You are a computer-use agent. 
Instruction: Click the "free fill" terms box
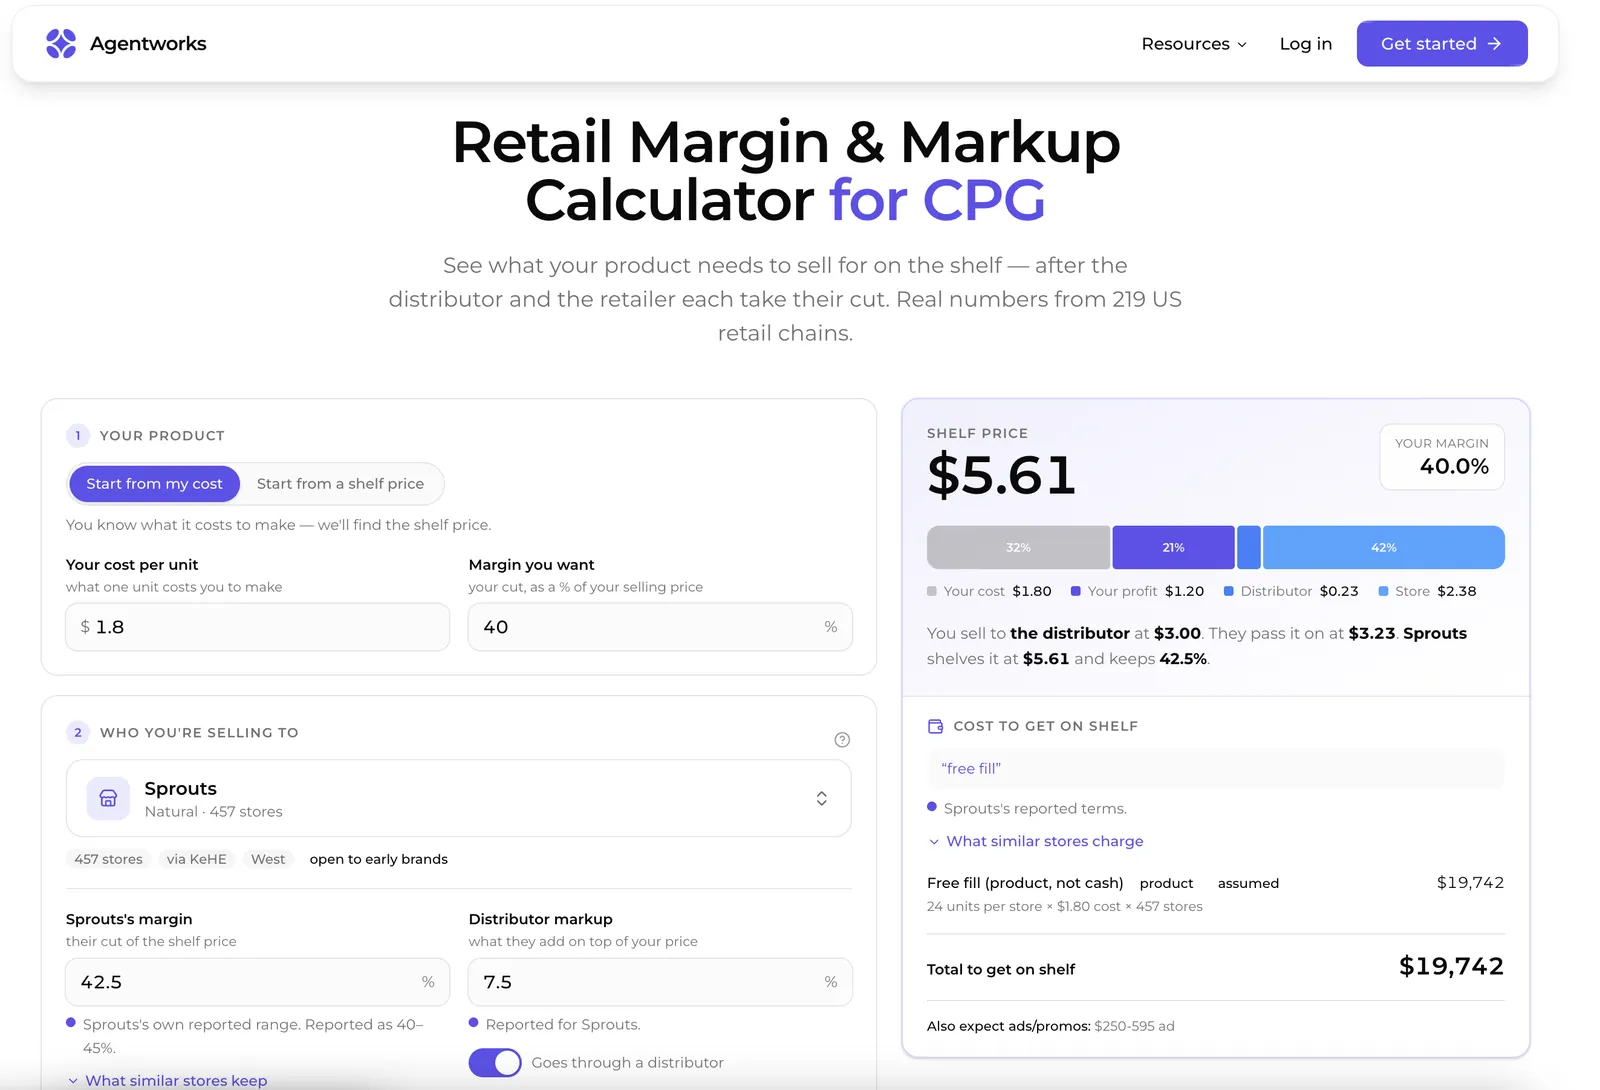pyautogui.click(x=1216, y=768)
